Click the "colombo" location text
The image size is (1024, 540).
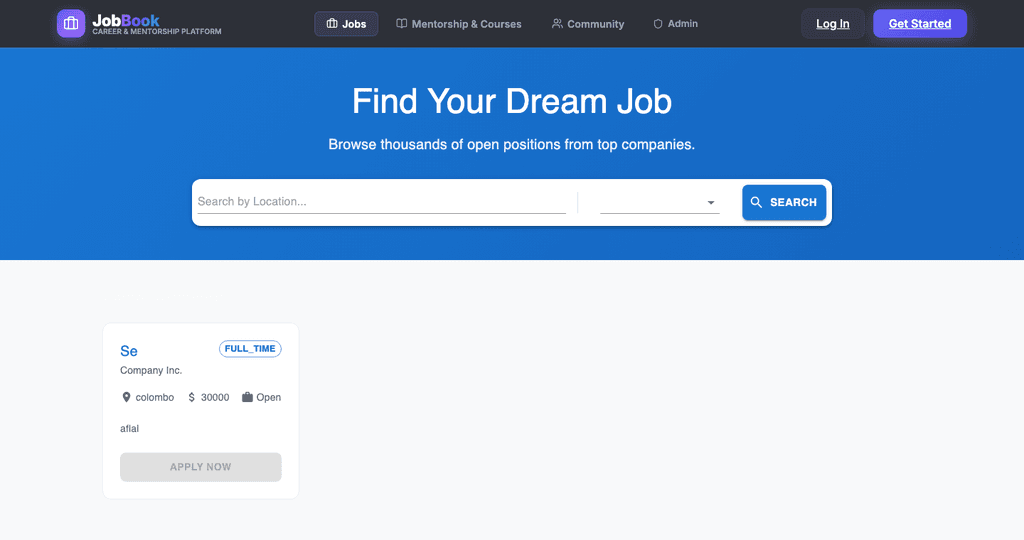(155, 397)
